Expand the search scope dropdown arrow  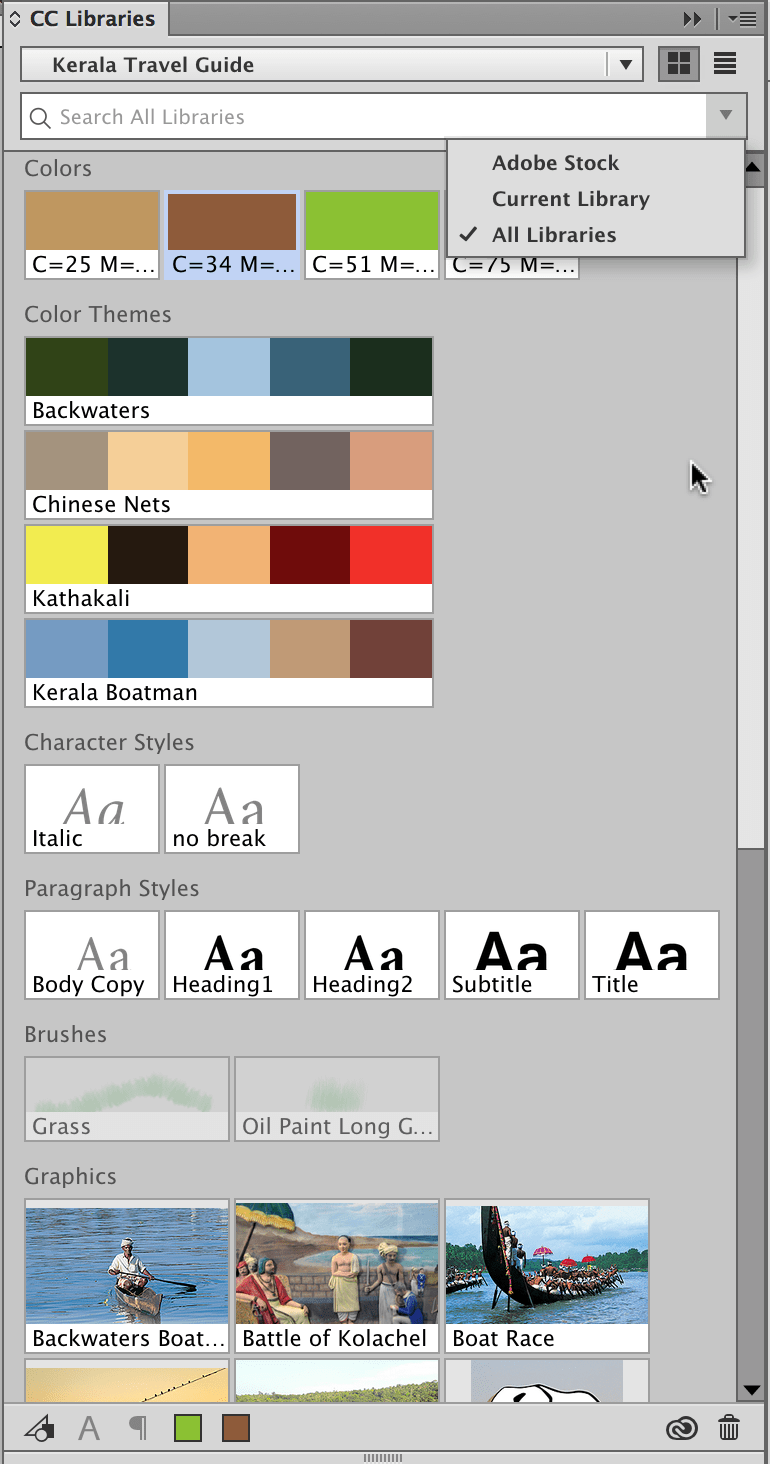(x=726, y=116)
